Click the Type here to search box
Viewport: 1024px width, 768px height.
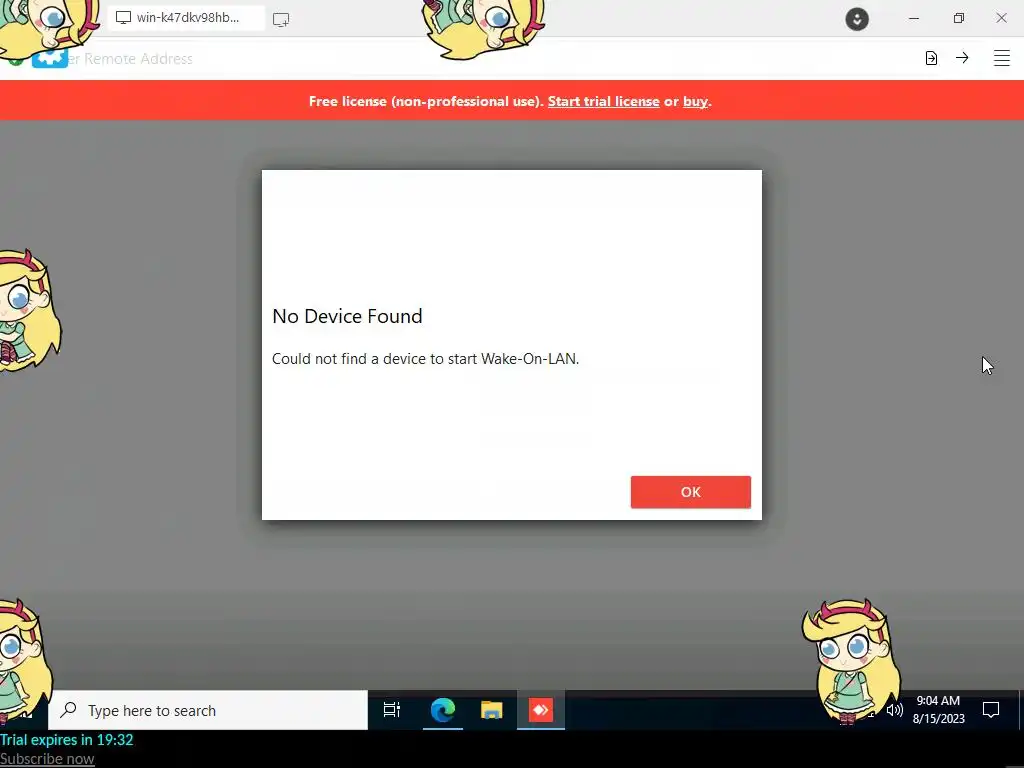(208, 710)
